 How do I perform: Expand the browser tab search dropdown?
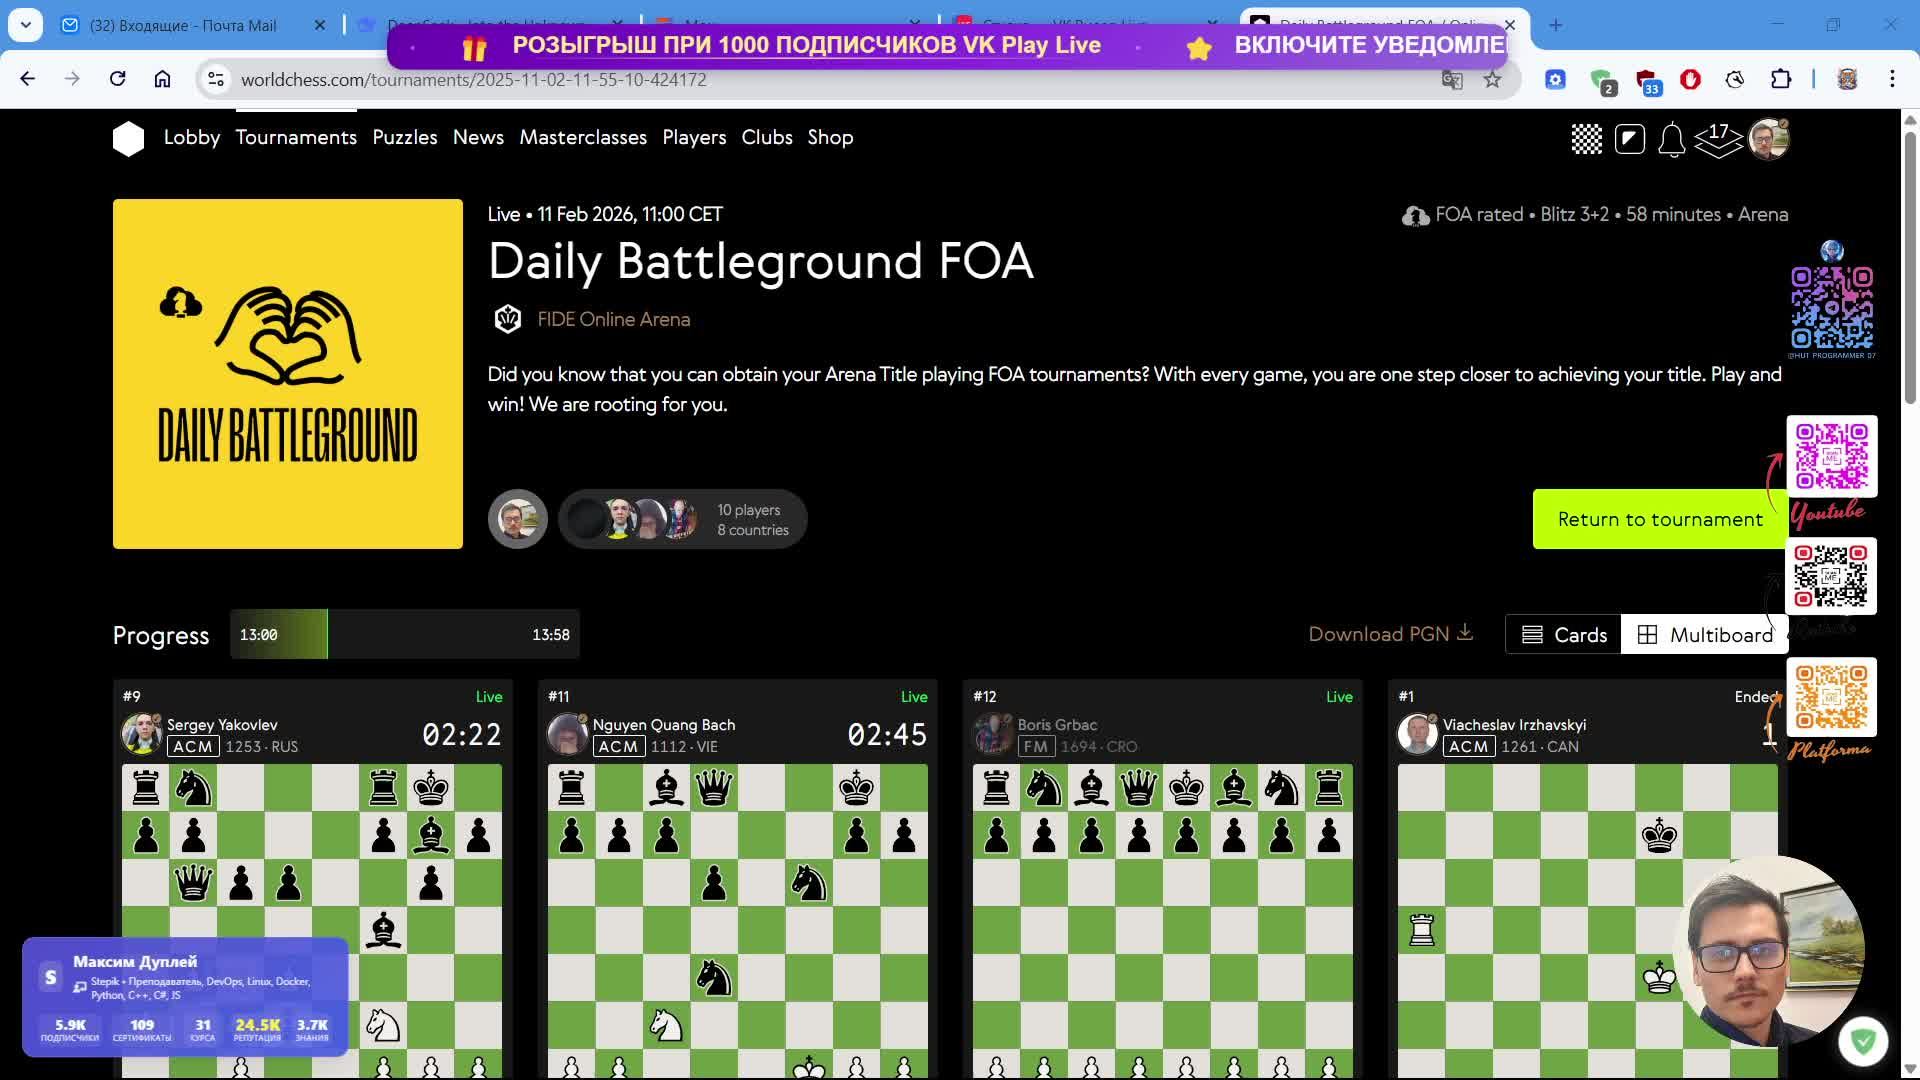(25, 25)
